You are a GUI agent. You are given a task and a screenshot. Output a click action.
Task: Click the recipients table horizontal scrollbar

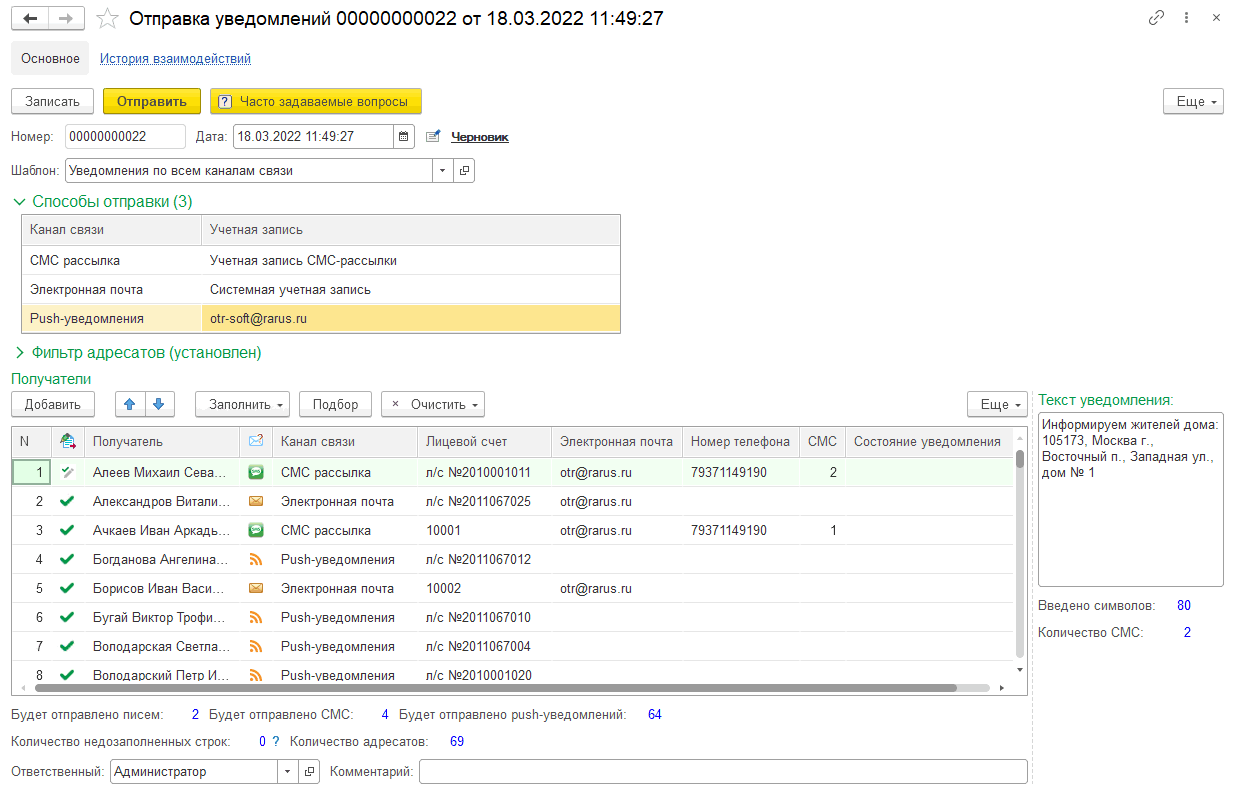click(496, 688)
